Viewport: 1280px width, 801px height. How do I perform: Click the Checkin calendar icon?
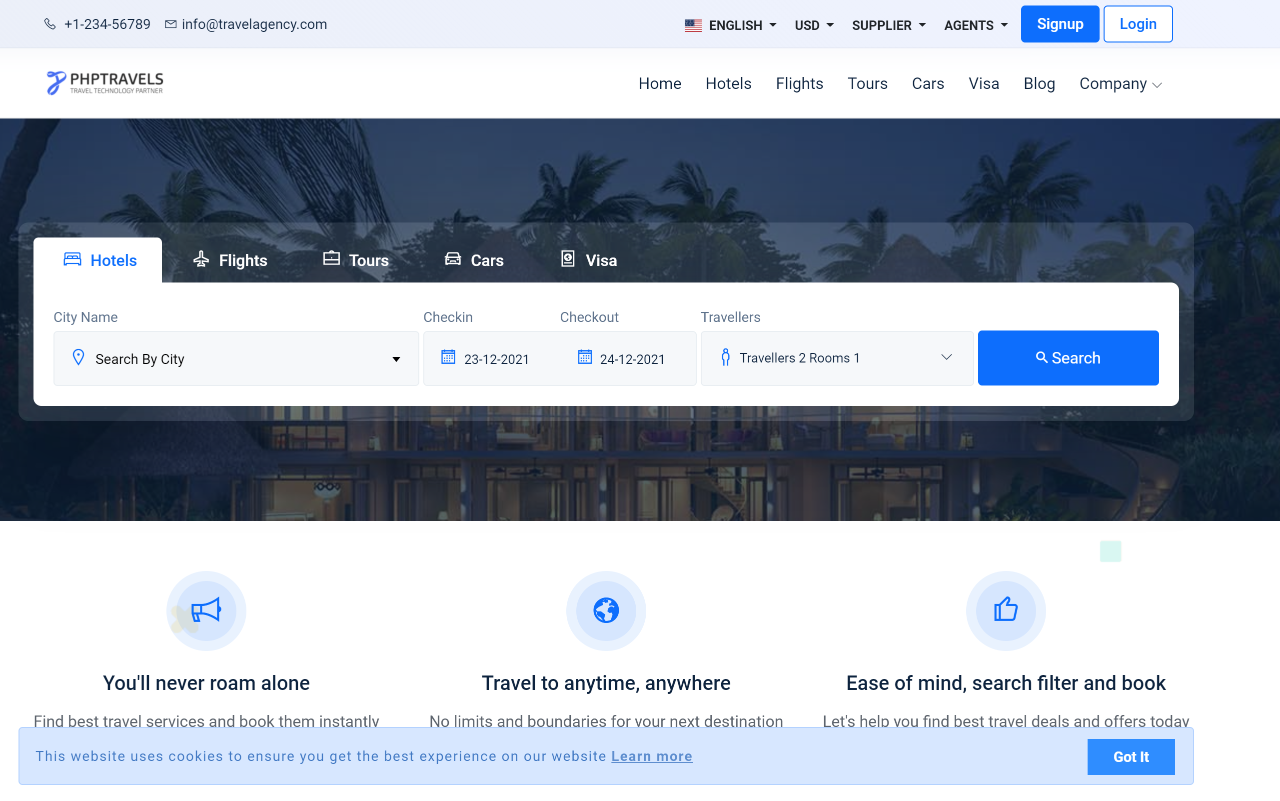[x=448, y=358]
